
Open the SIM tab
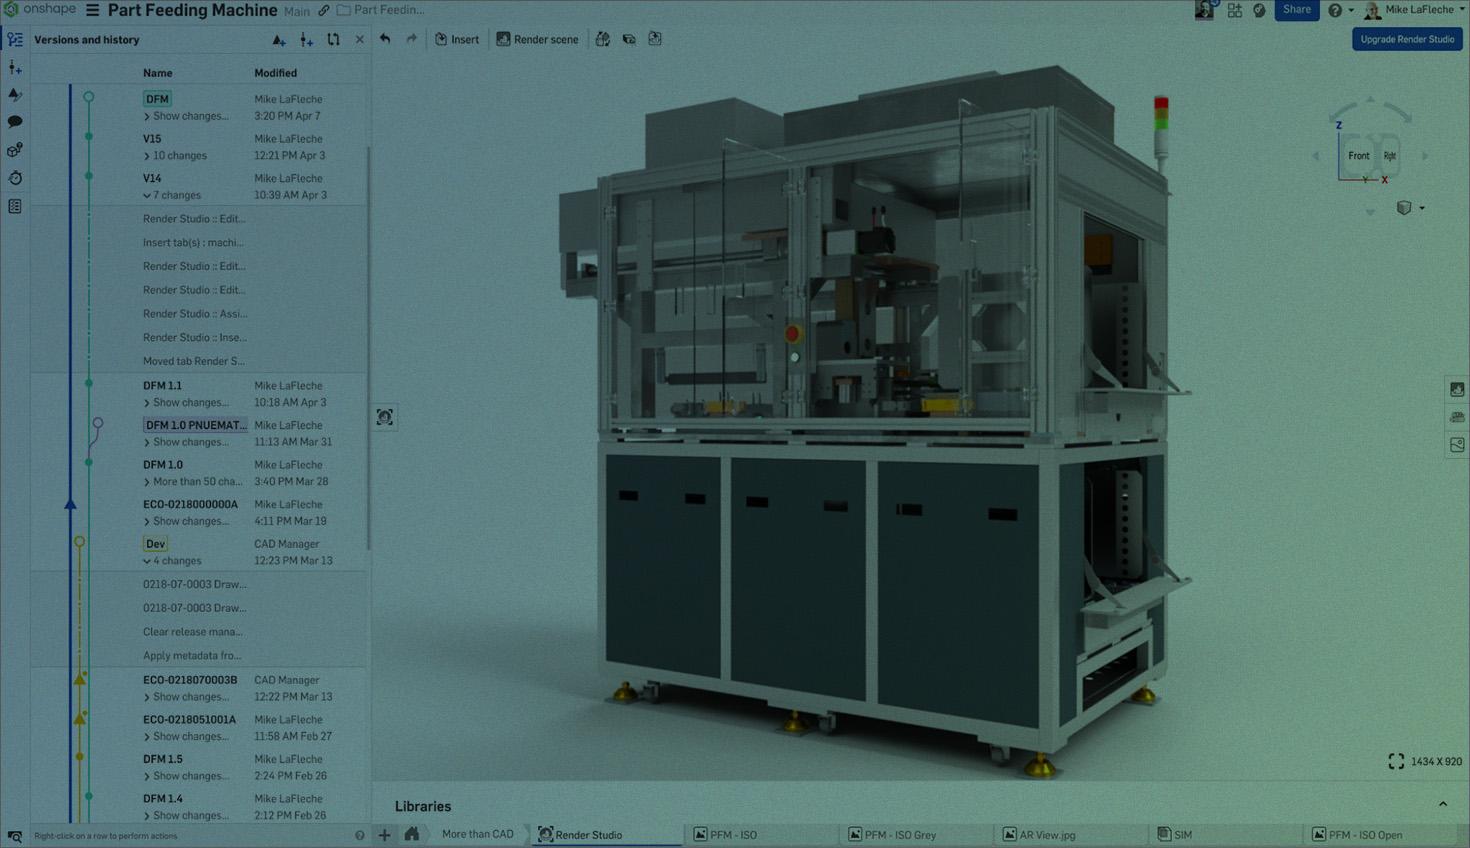(1182, 835)
